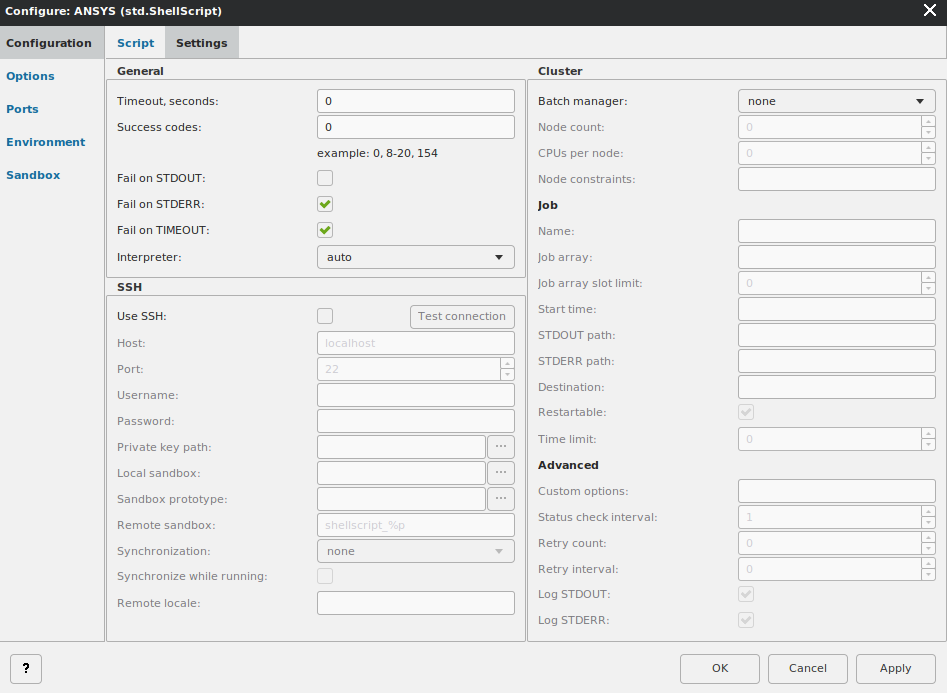The height and width of the screenshot is (693, 947).
Task: Click the Remote locale field
Action: point(416,602)
